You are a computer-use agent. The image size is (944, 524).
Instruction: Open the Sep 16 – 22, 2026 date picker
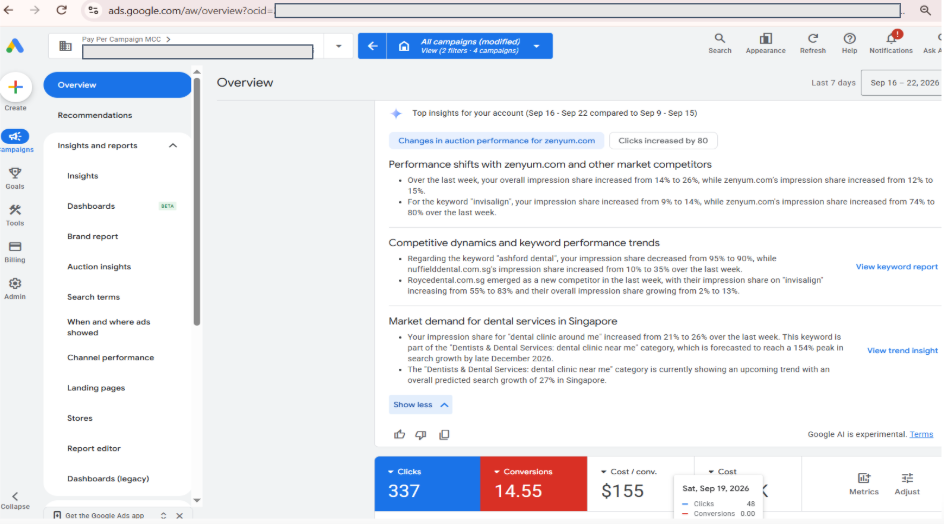(x=904, y=83)
